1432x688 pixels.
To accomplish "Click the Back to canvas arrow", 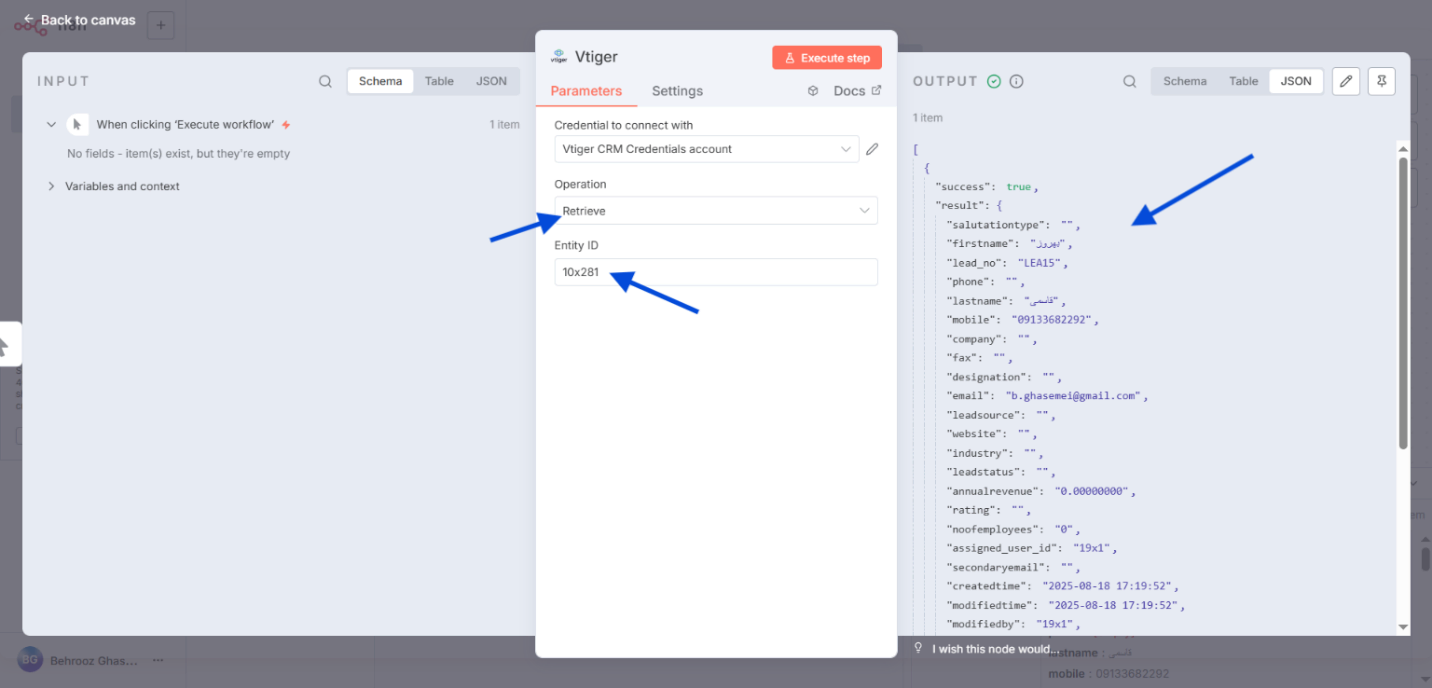I will 29,19.
